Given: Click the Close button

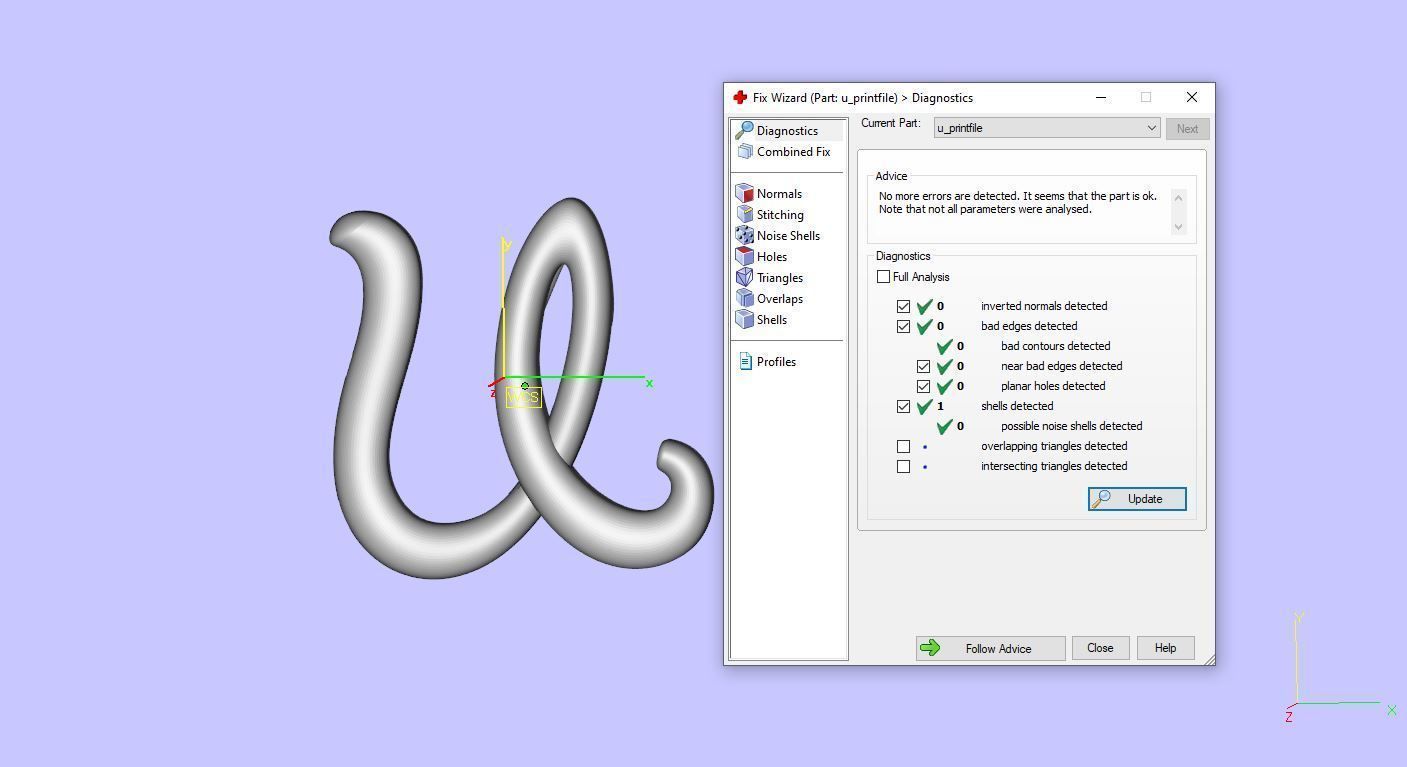Looking at the screenshot, I should [1100, 648].
